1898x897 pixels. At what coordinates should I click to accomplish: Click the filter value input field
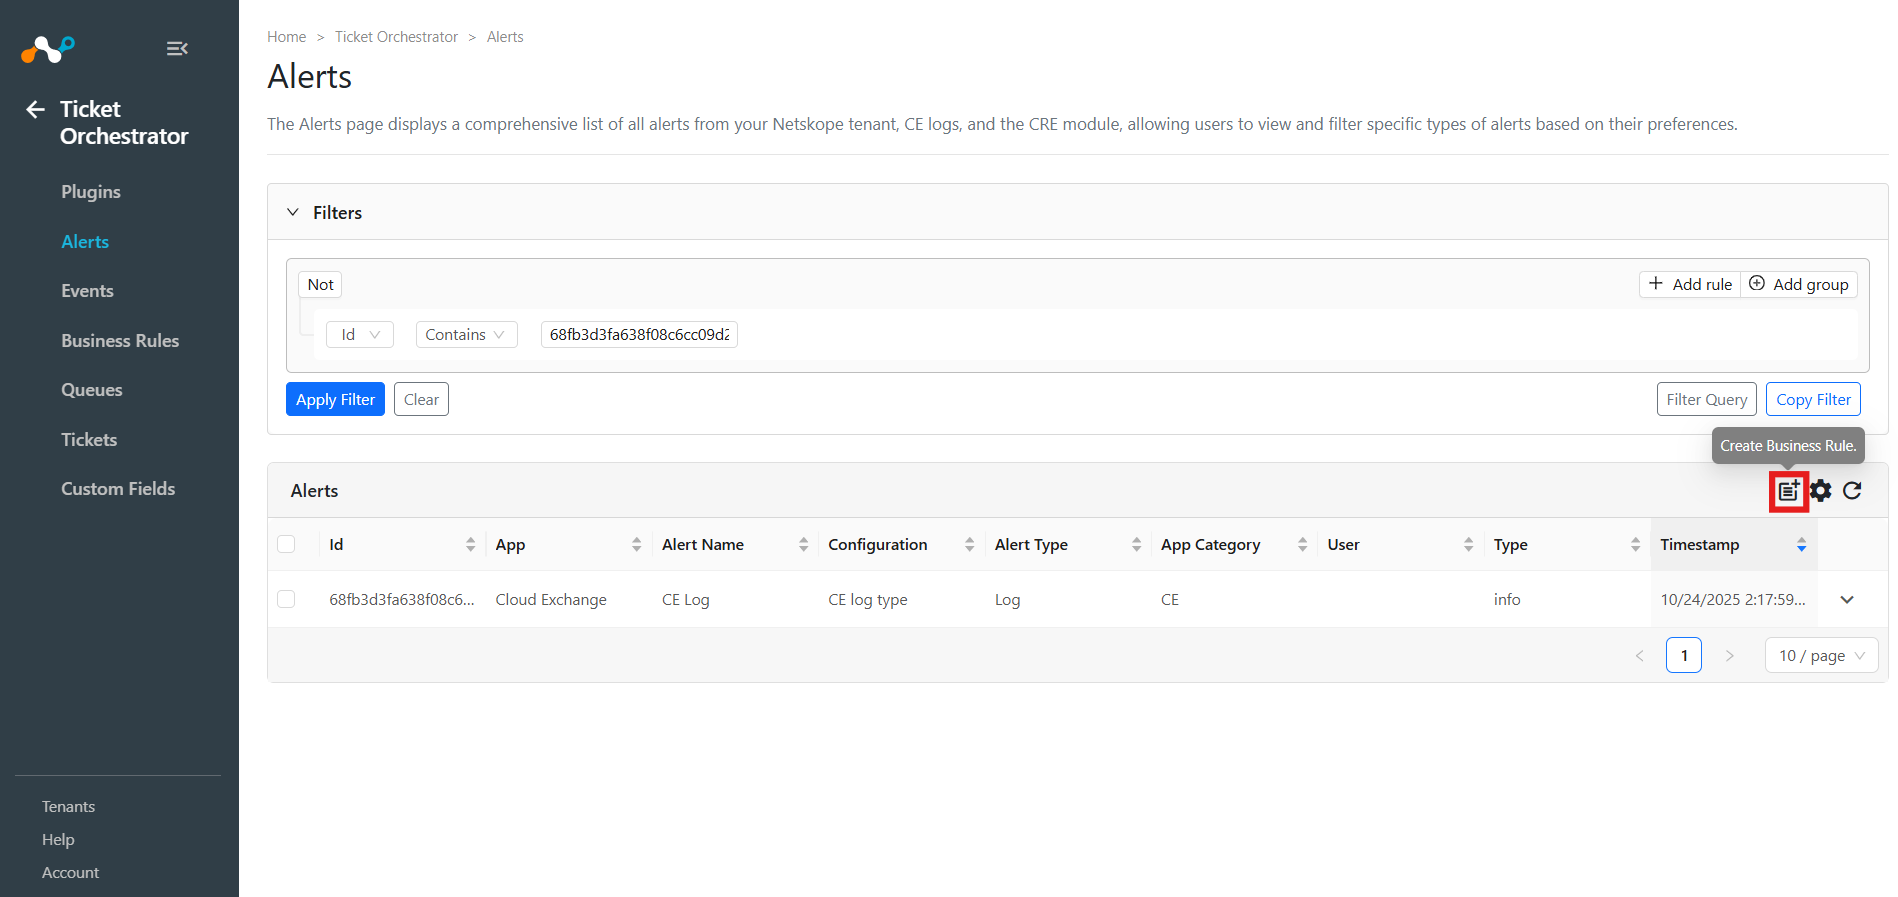tap(639, 334)
